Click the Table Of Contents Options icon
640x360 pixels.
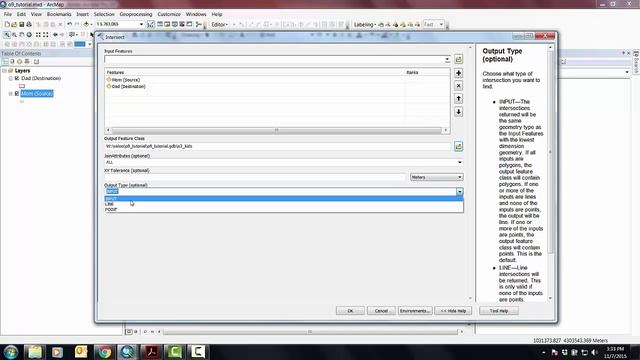tap(36, 62)
